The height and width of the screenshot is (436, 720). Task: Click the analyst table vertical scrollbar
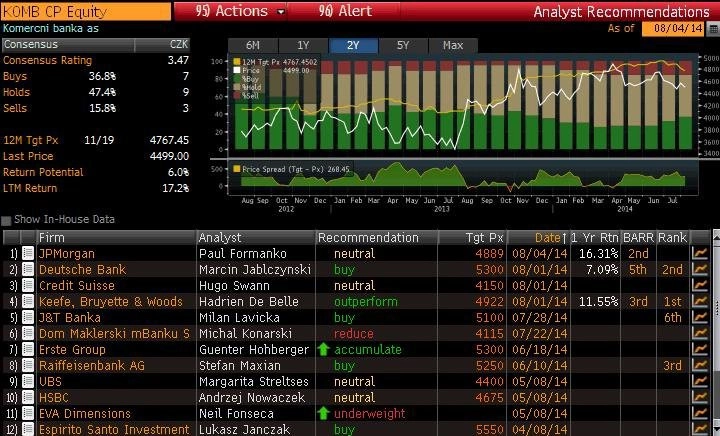[716, 333]
